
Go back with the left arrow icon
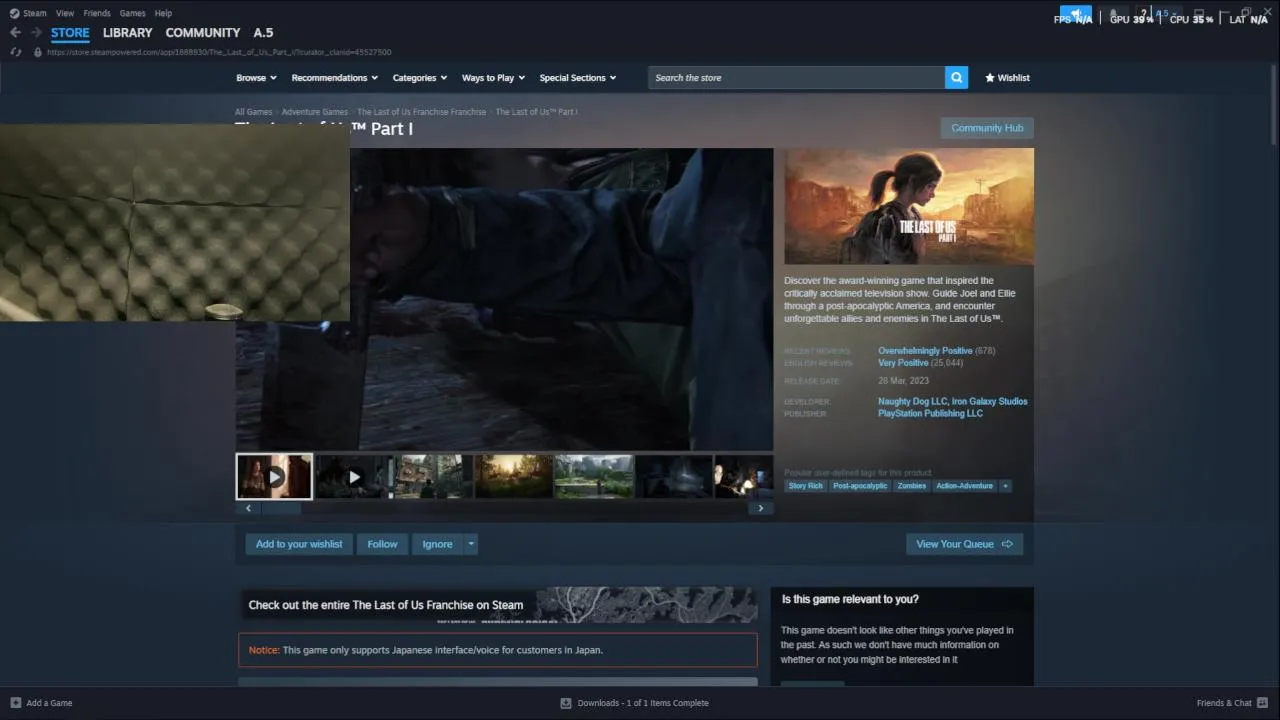(15, 33)
